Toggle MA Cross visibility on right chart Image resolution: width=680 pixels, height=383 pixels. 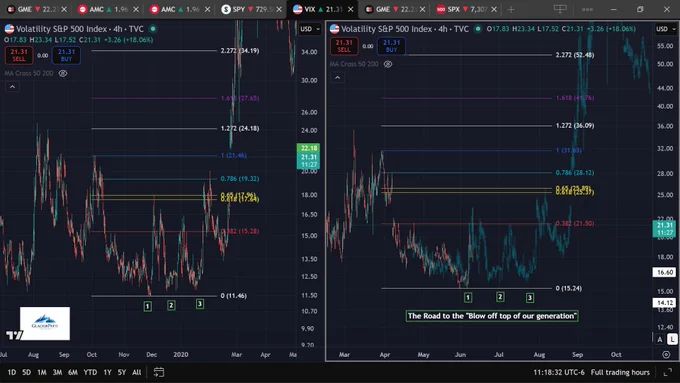tap(388, 64)
